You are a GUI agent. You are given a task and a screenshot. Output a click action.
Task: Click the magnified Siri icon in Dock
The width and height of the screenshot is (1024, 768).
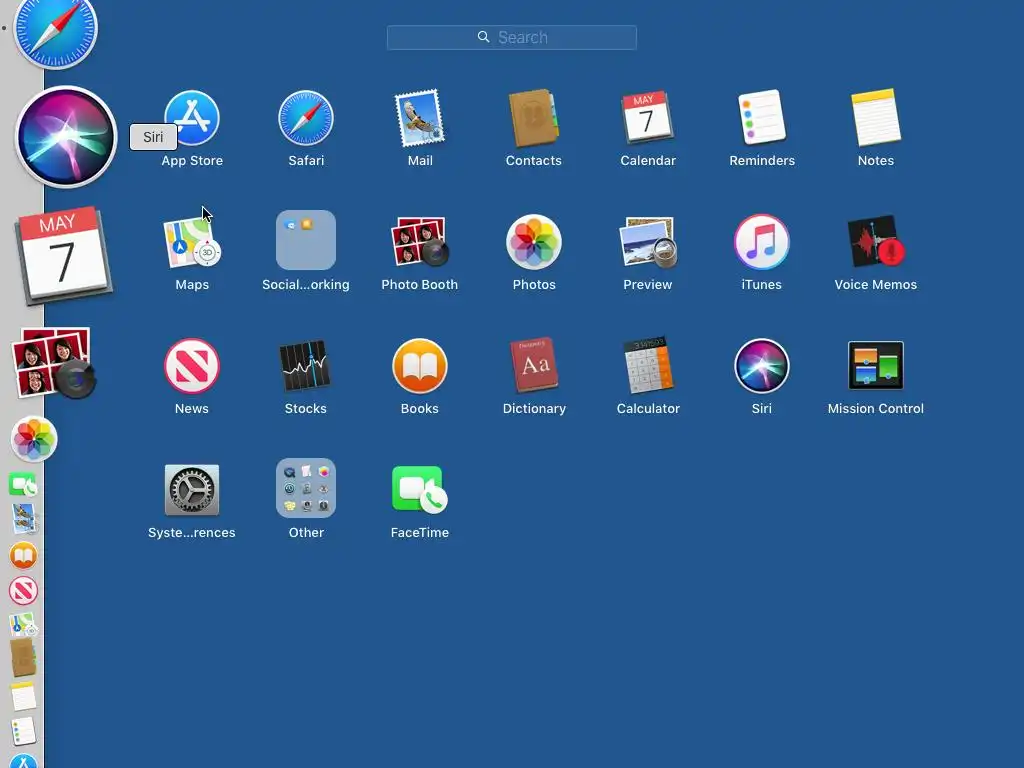tap(65, 137)
